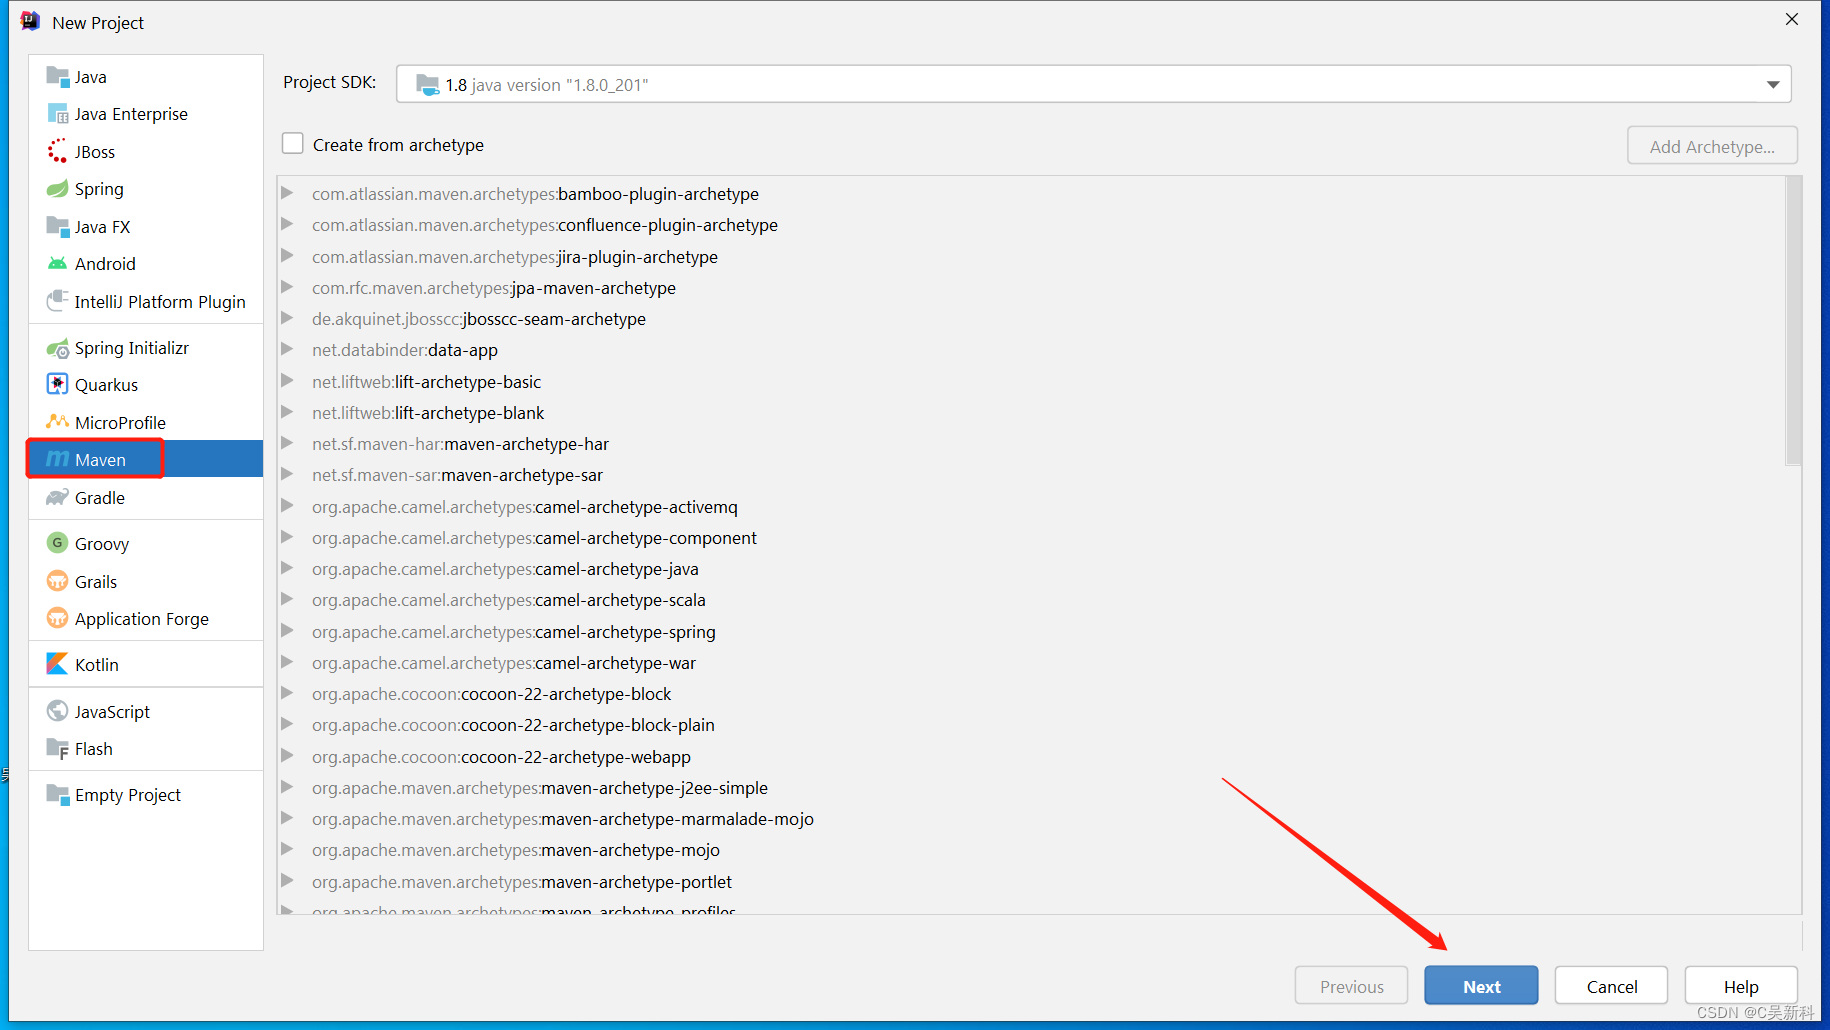Click the Next button
The height and width of the screenshot is (1030, 1830).
click(1481, 986)
